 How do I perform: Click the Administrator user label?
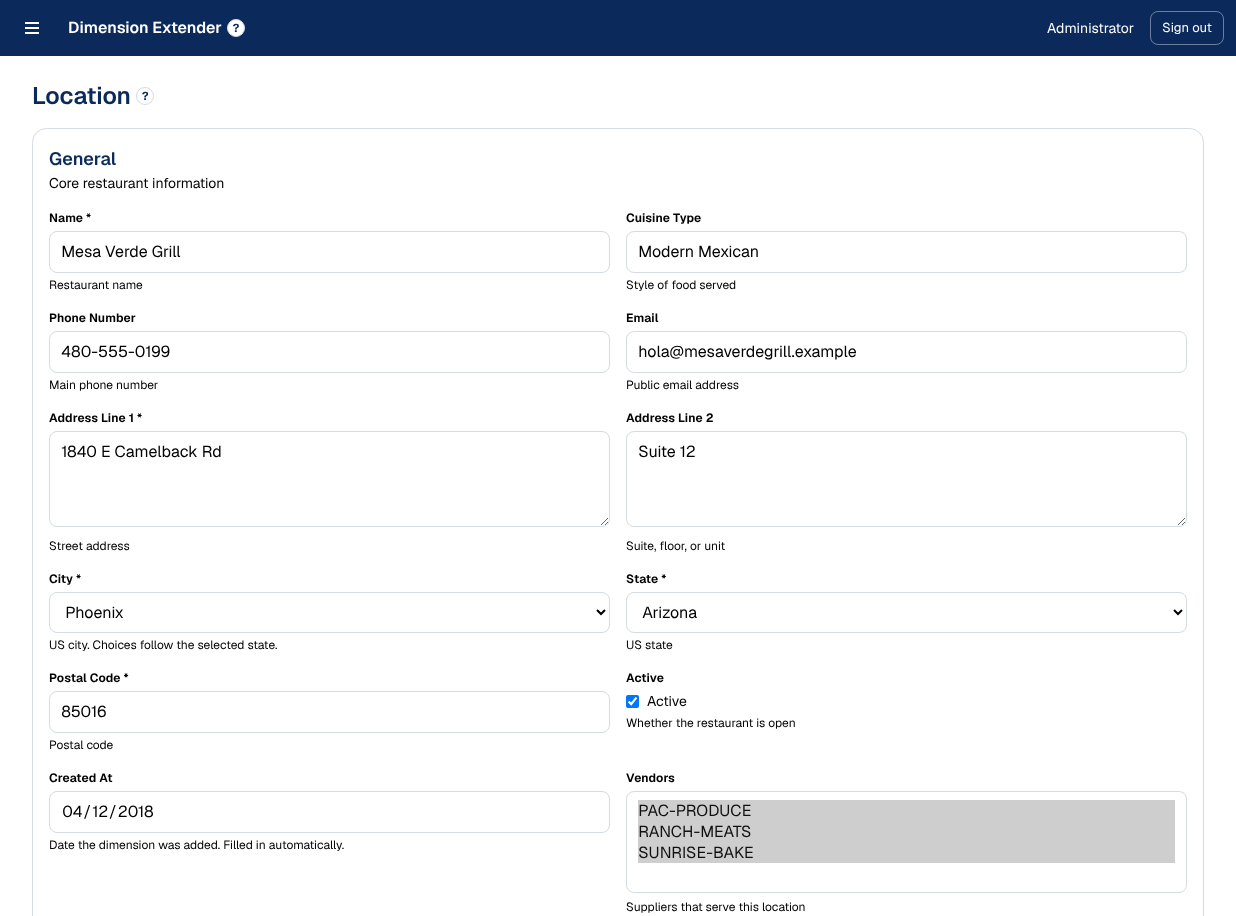pyautogui.click(x=1090, y=28)
